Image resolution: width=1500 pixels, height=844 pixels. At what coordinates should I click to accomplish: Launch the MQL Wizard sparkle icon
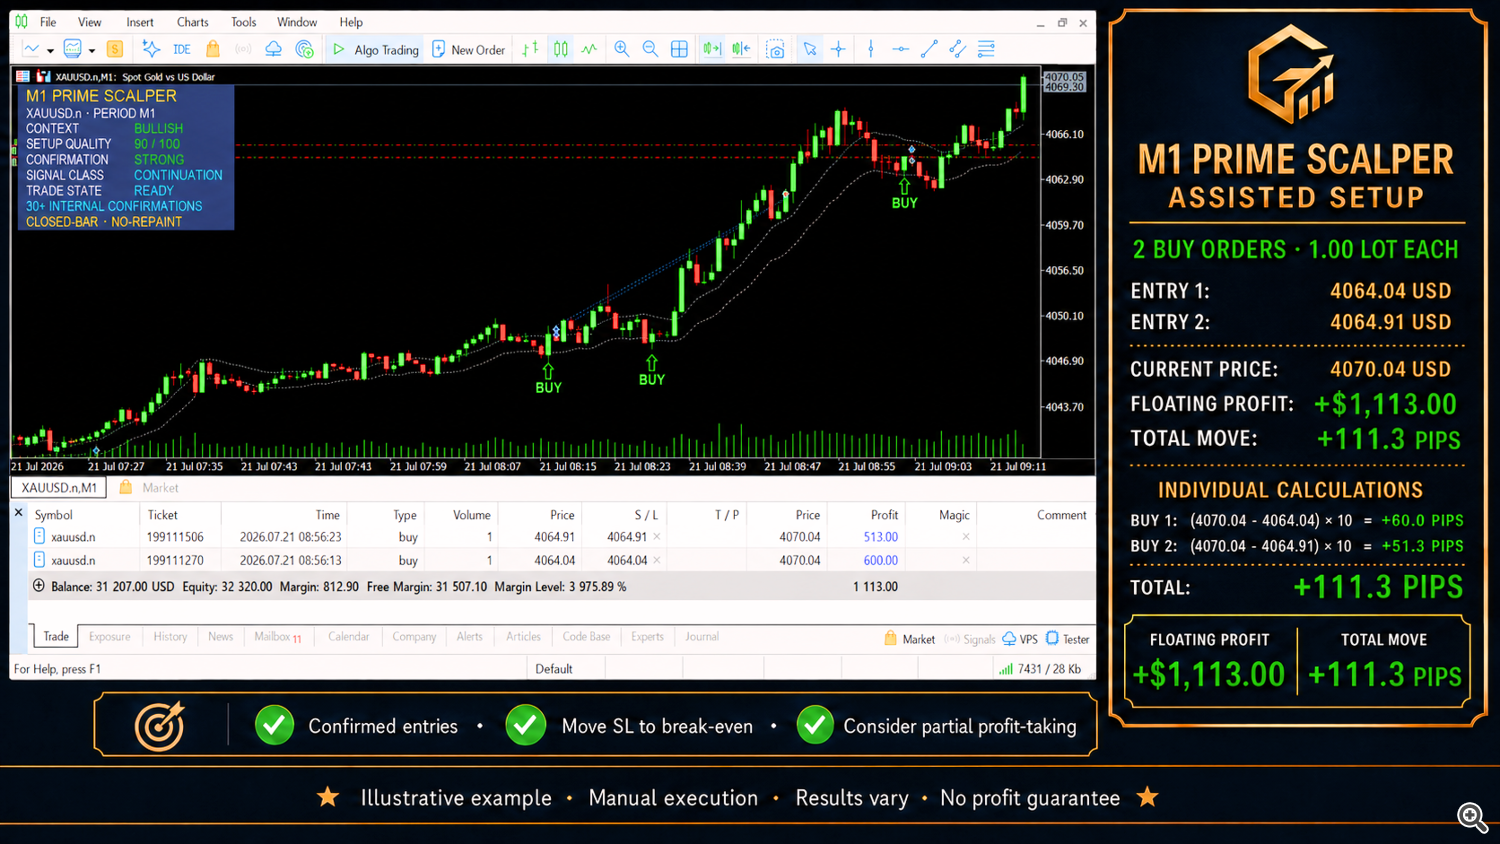click(151, 49)
